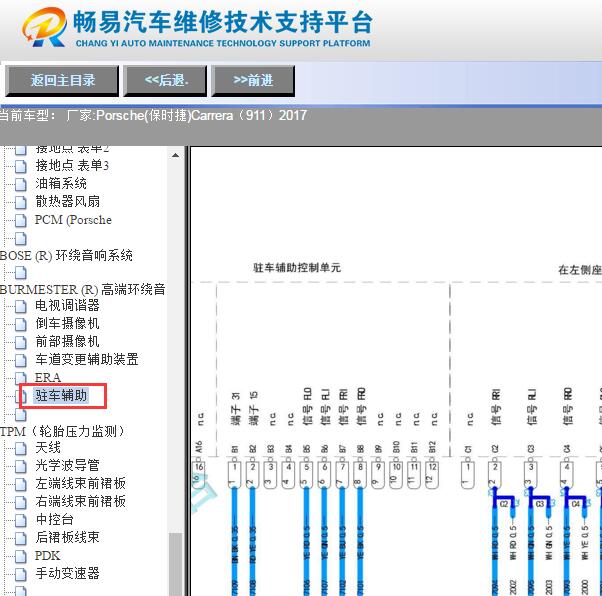Click the page icon next to ERA

point(21,377)
